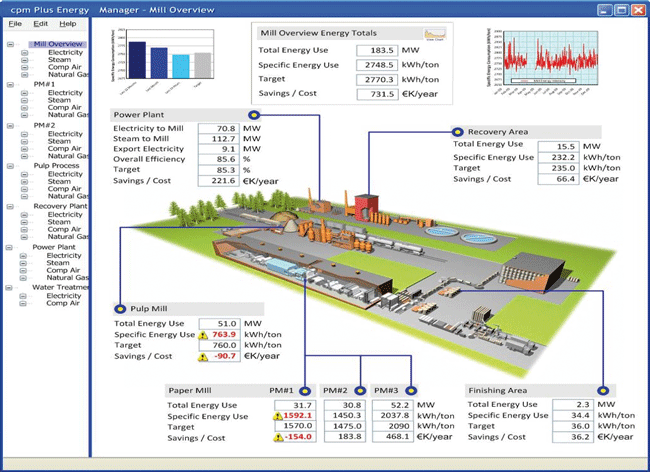Click Steam to Mill value 112.7
The width and height of the screenshot is (650, 472).
click(x=218, y=139)
